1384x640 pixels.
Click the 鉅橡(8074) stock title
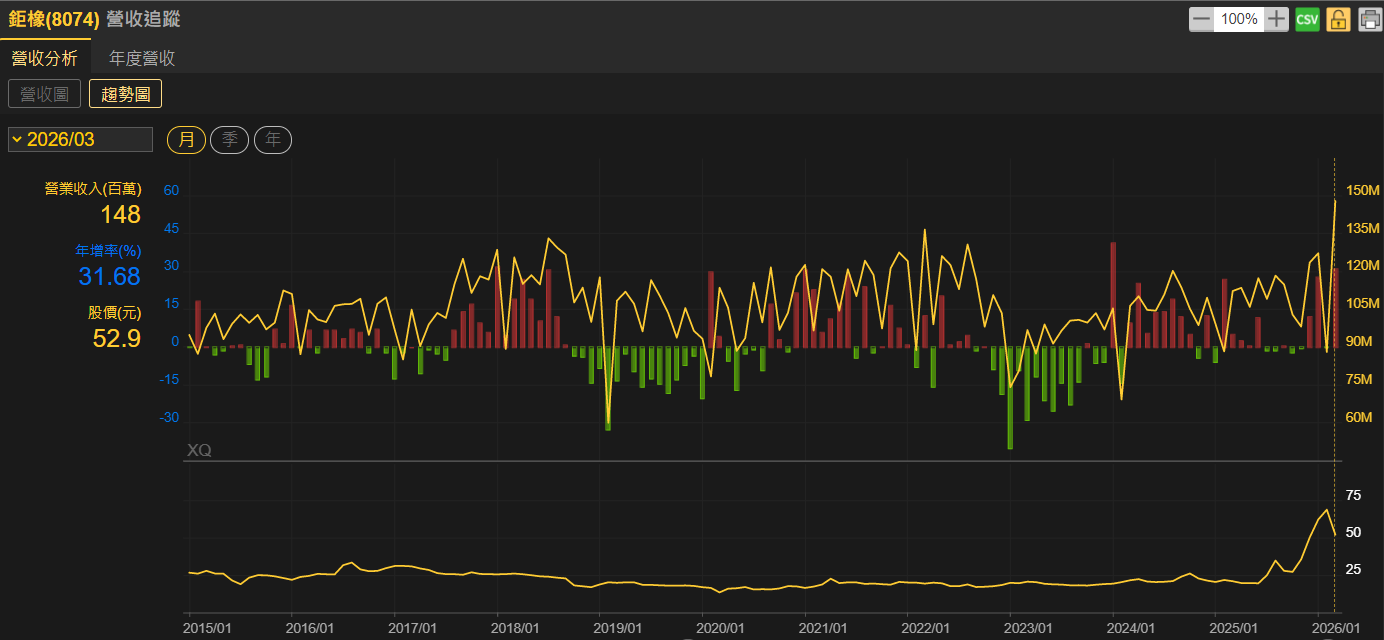pyautogui.click(x=54, y=19)
